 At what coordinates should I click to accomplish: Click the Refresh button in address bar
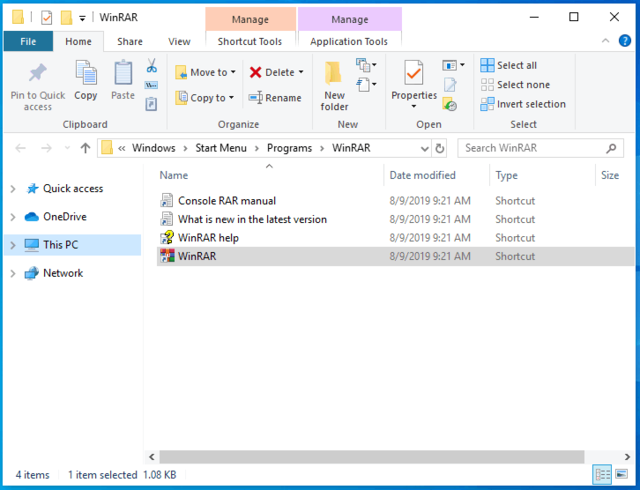[x=439, y=148]
